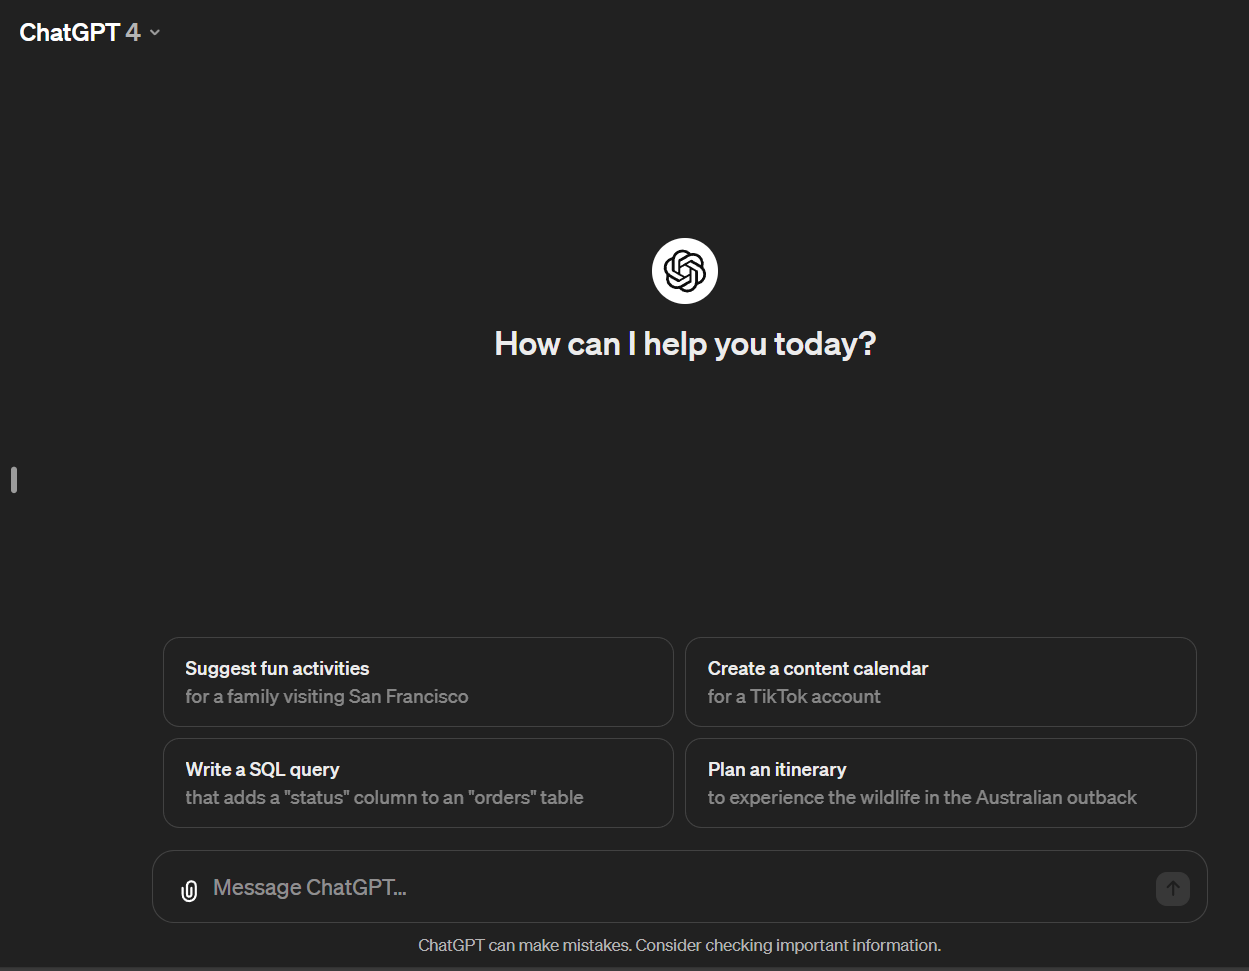Click the "for a TikTok account" subtitle text
1249x971 pixels.
point(794,696)
